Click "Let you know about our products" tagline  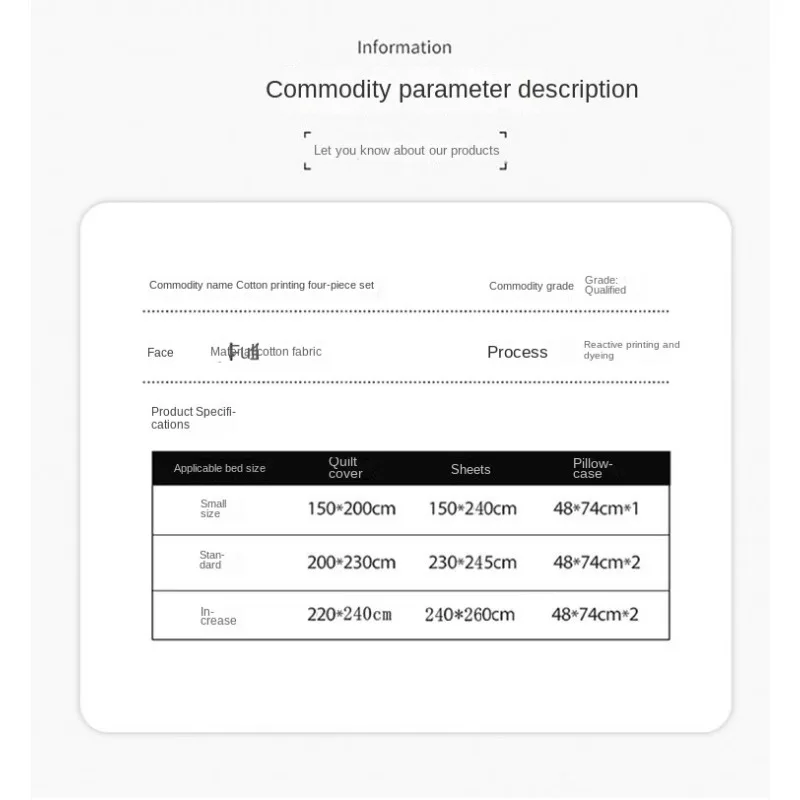pyautogui.click(x=406, y=150)
